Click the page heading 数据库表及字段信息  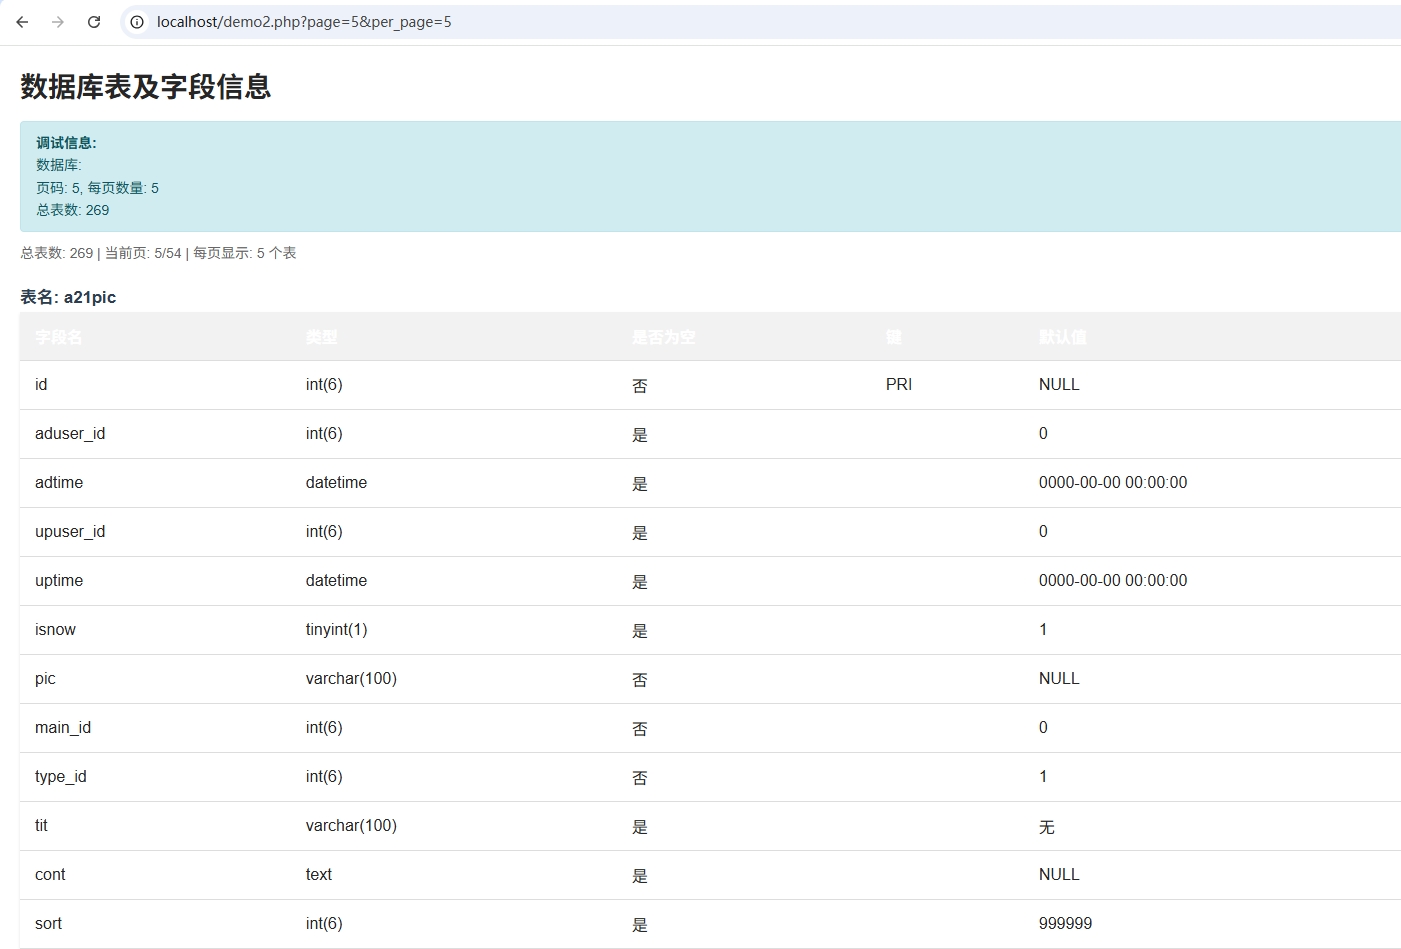(146, 87)
